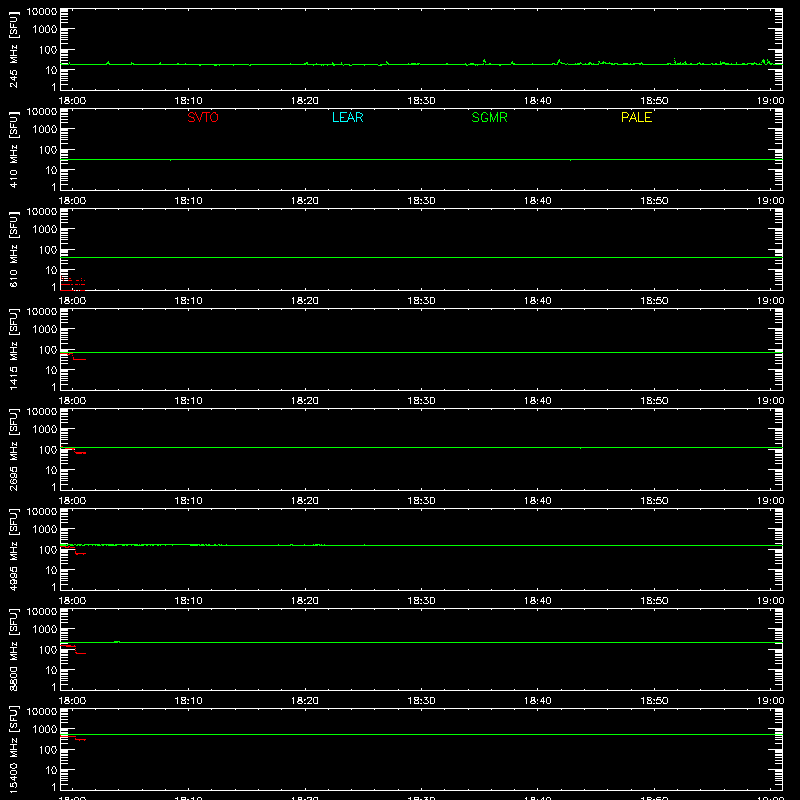Click the 2695 MHz [SFU] axis title
This screenshot has width=800, height=800.
click(x=14, y=449)
